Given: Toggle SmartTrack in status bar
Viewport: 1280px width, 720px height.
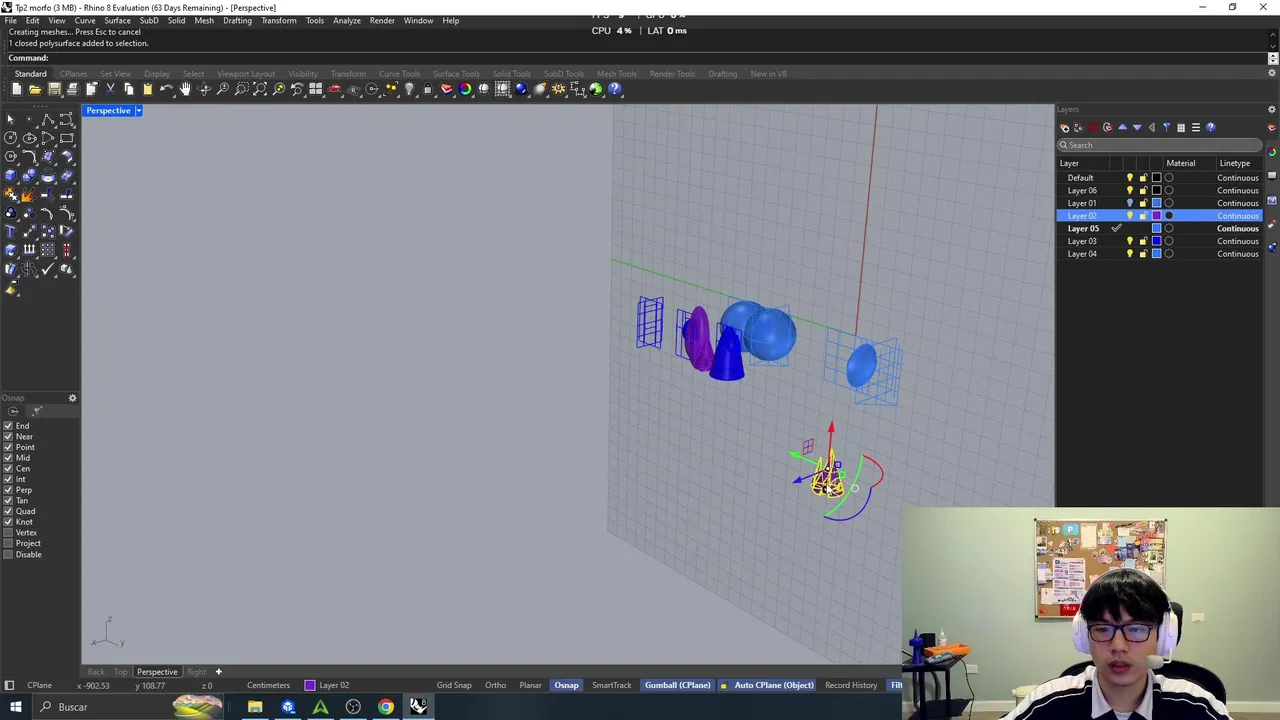Looking at the screenshot, I should 611,685.
